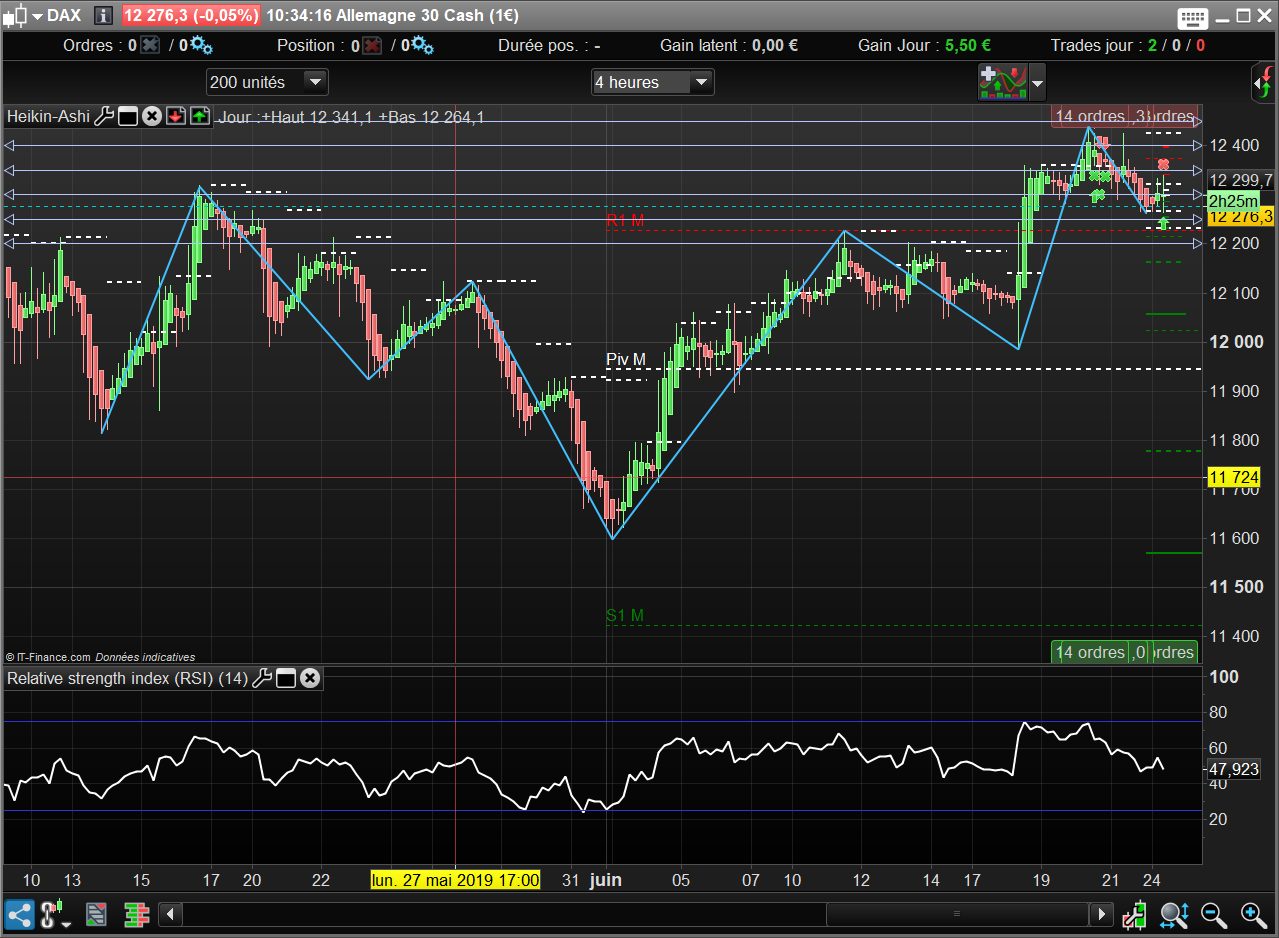Open the 4 heures timeframe dropdown
The height and width of the screenshot is (938, 1279).
(652, 82)
